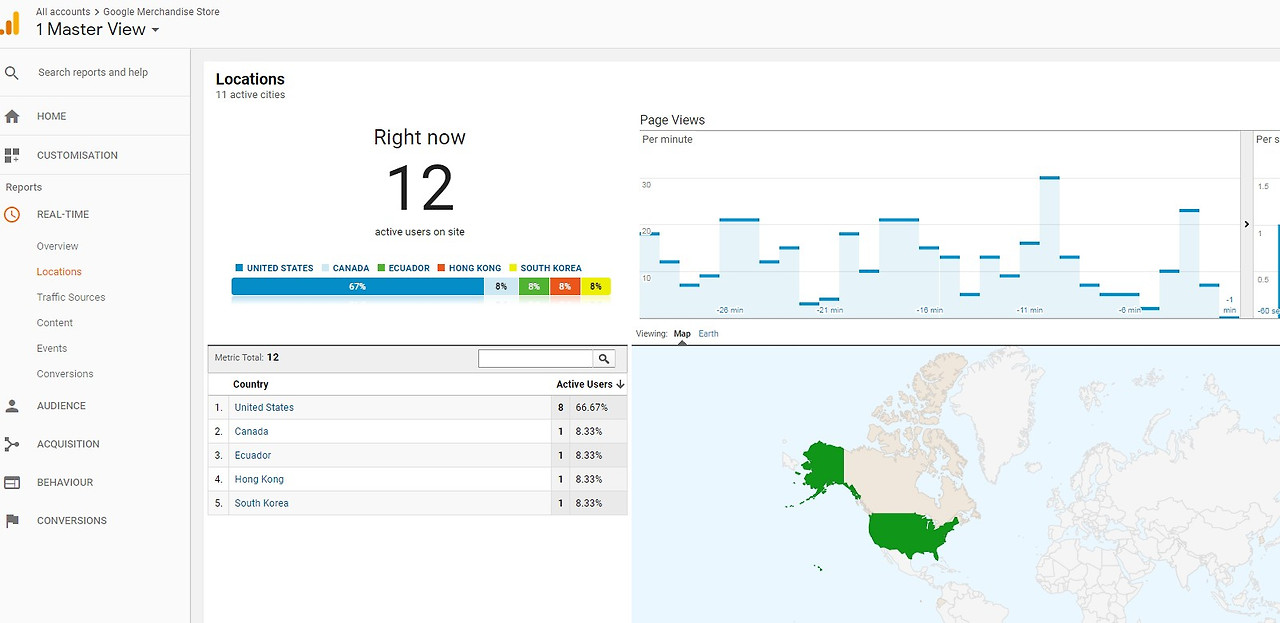Click the table filter text box
Image resolution: width=1280 pixels, height=623 pixels.
[536, 358]
